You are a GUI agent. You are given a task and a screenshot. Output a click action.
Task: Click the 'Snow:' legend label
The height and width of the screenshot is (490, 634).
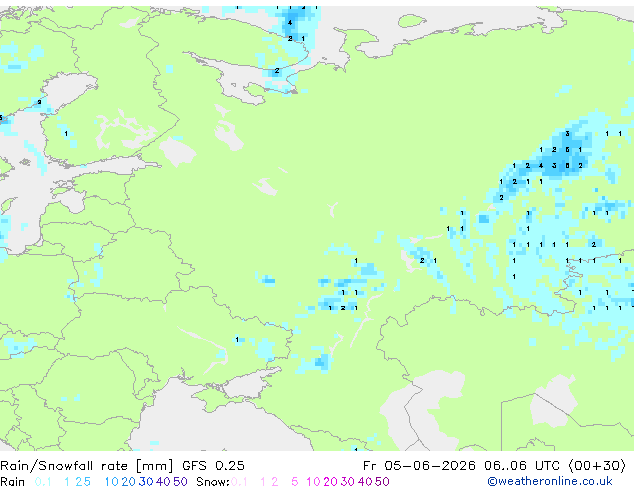[213, 482]
